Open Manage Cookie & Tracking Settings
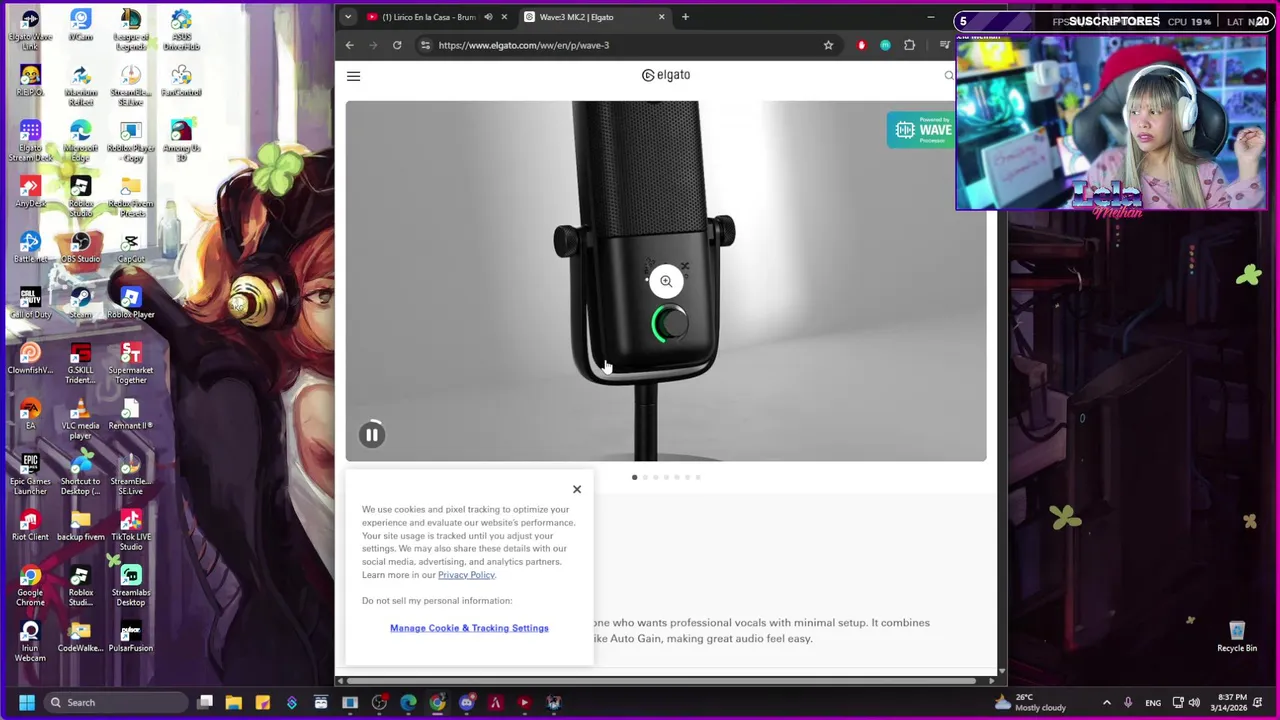 [x=469, y=628]
